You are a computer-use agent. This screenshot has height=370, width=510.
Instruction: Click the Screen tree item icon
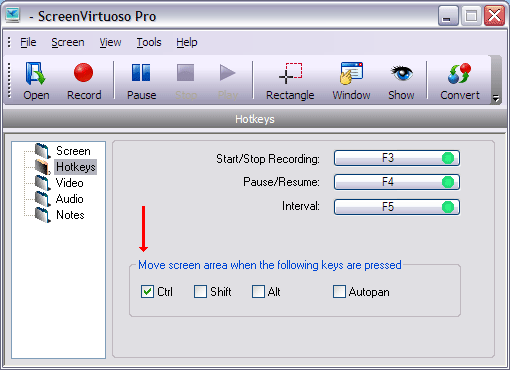point(43,151)
